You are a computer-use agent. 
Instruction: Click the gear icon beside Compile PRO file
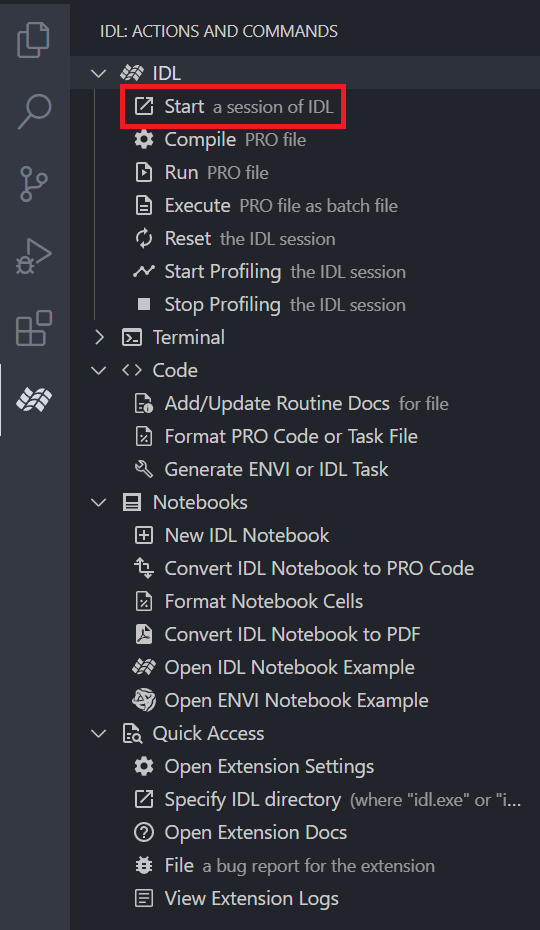(144, 139)
